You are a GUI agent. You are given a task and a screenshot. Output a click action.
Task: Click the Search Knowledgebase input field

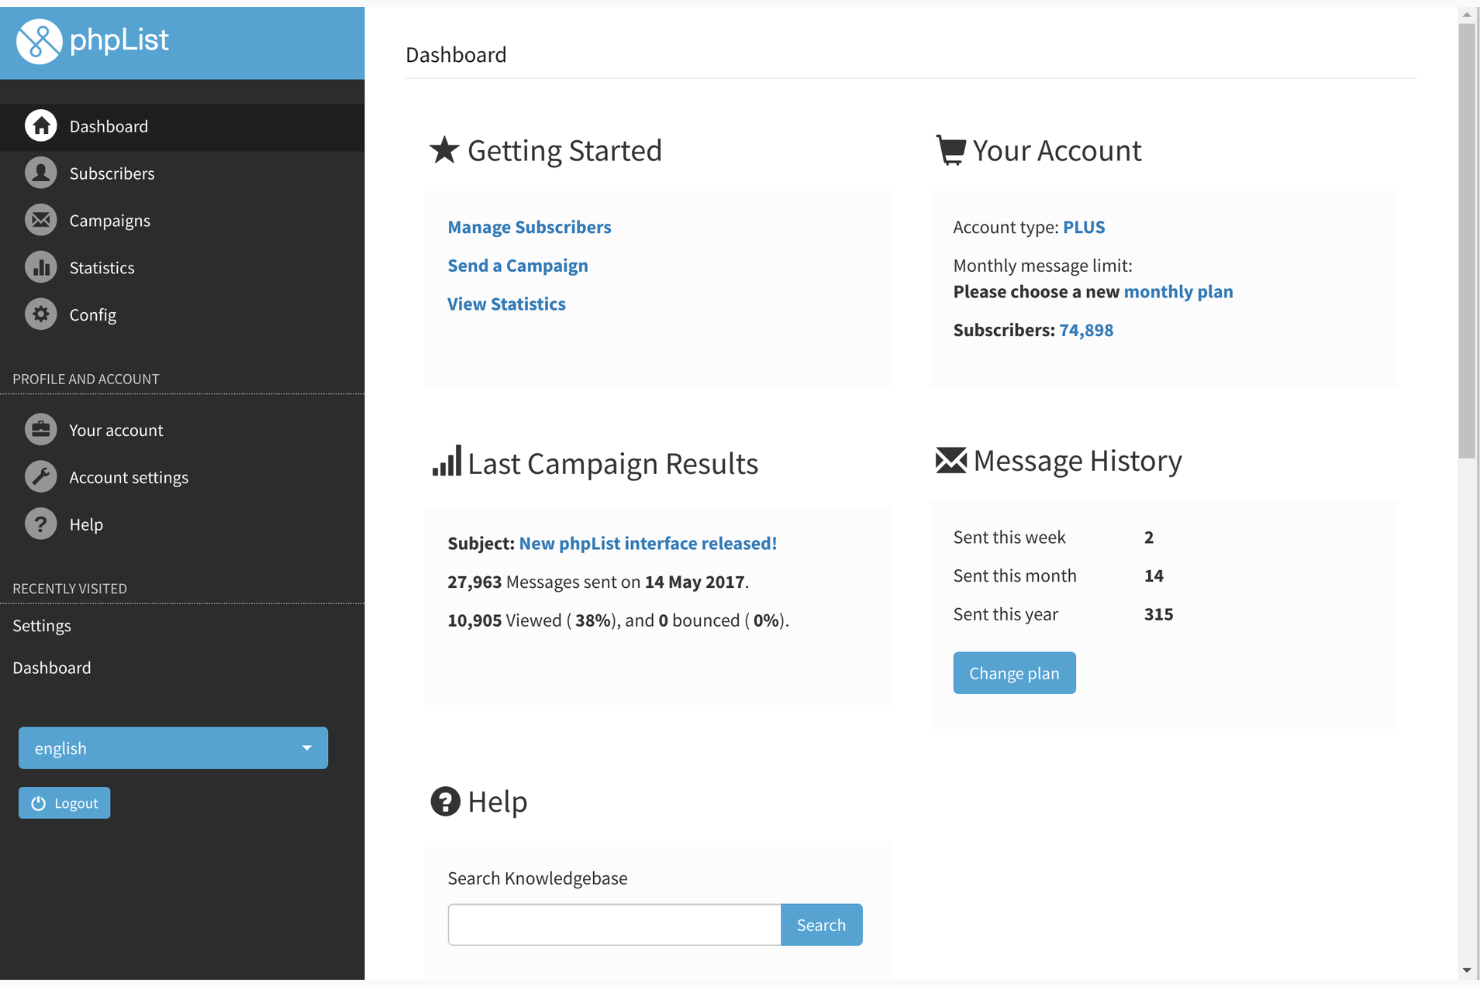pos(614,925)
